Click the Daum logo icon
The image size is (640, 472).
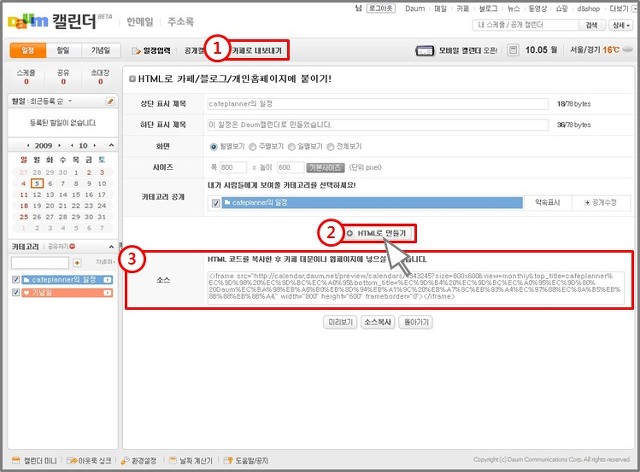pyautogui.click(x=28, y=20)
